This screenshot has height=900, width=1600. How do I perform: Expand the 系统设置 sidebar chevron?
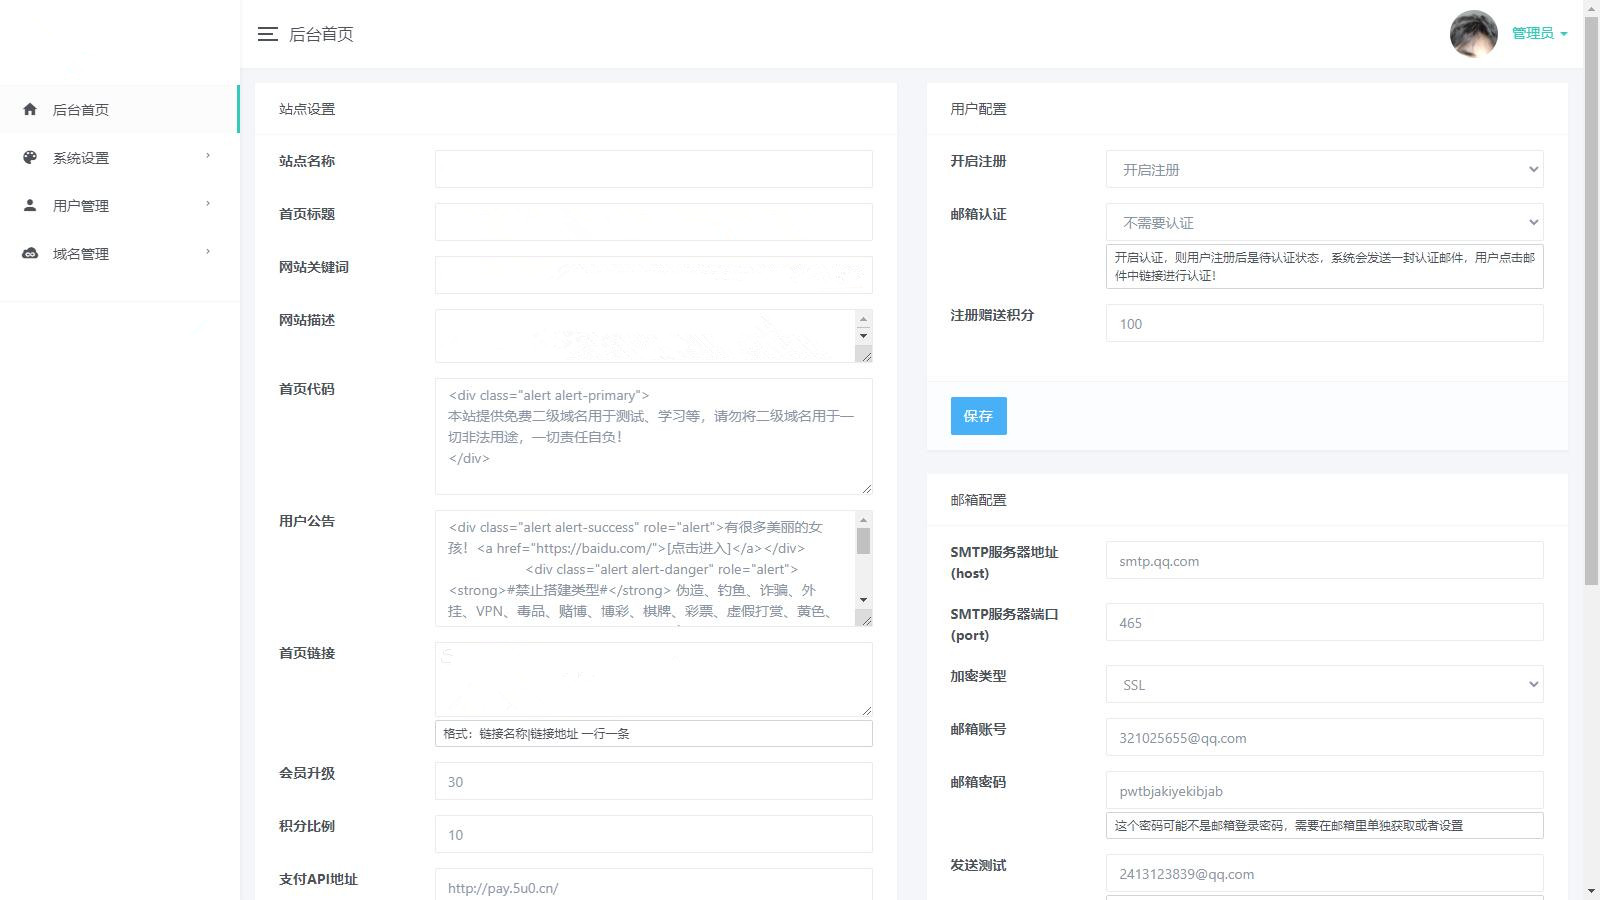pyautogui.click(x=208, y=156)
